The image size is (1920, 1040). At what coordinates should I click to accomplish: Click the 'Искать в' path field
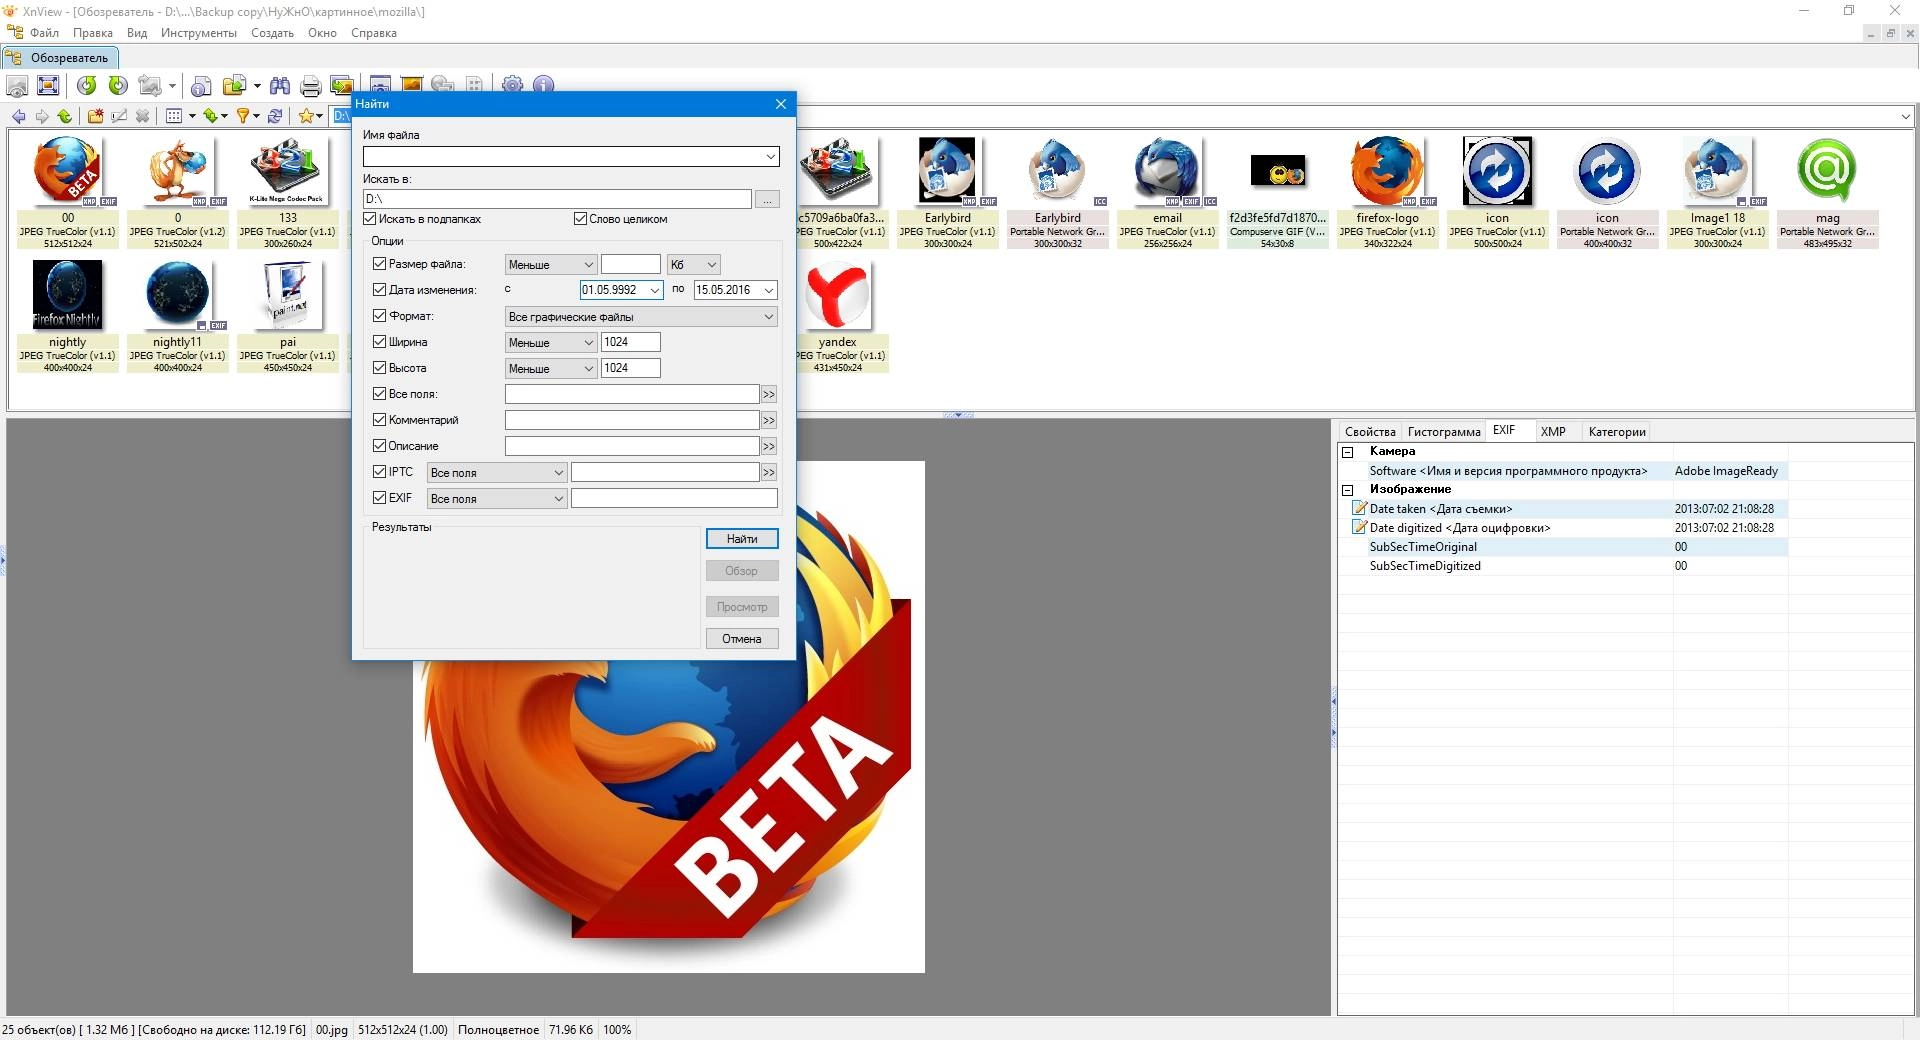pyautogui.click(x=557, y=199)
